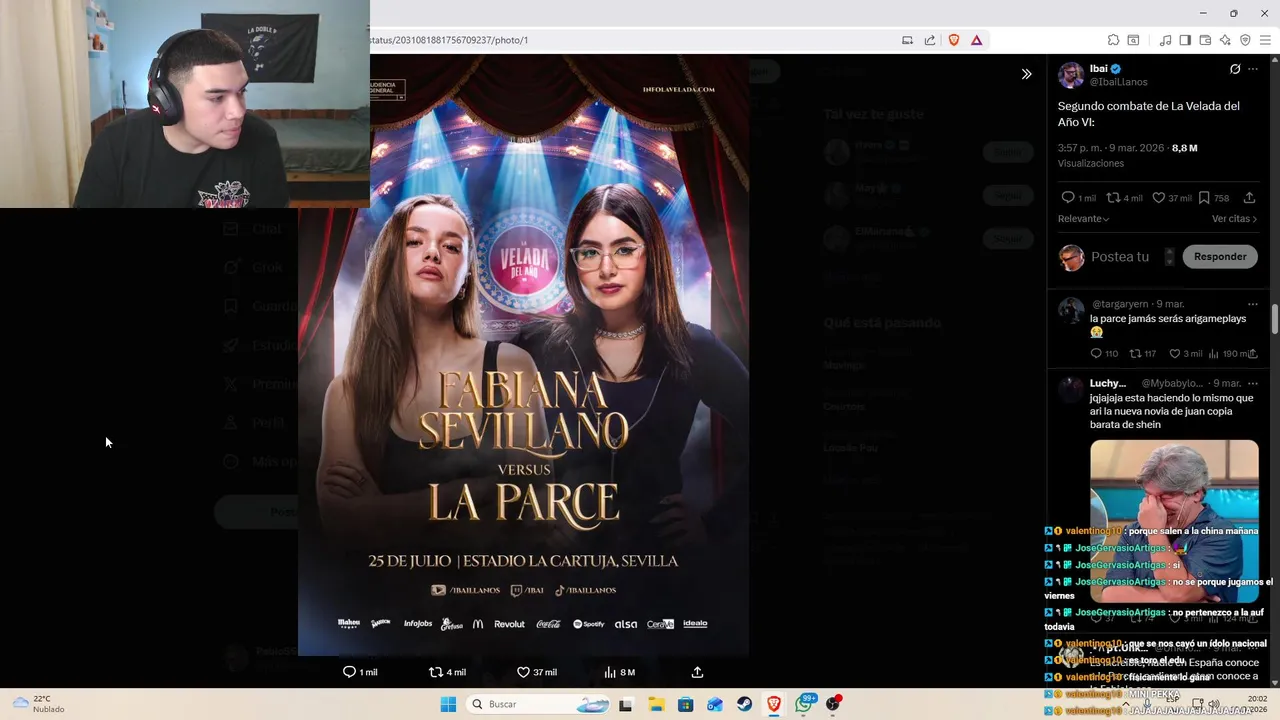Open Microsoft Store from the taskbar
Image resolution: width=1280 pixels, height=720 pixels.
(685, 704)
